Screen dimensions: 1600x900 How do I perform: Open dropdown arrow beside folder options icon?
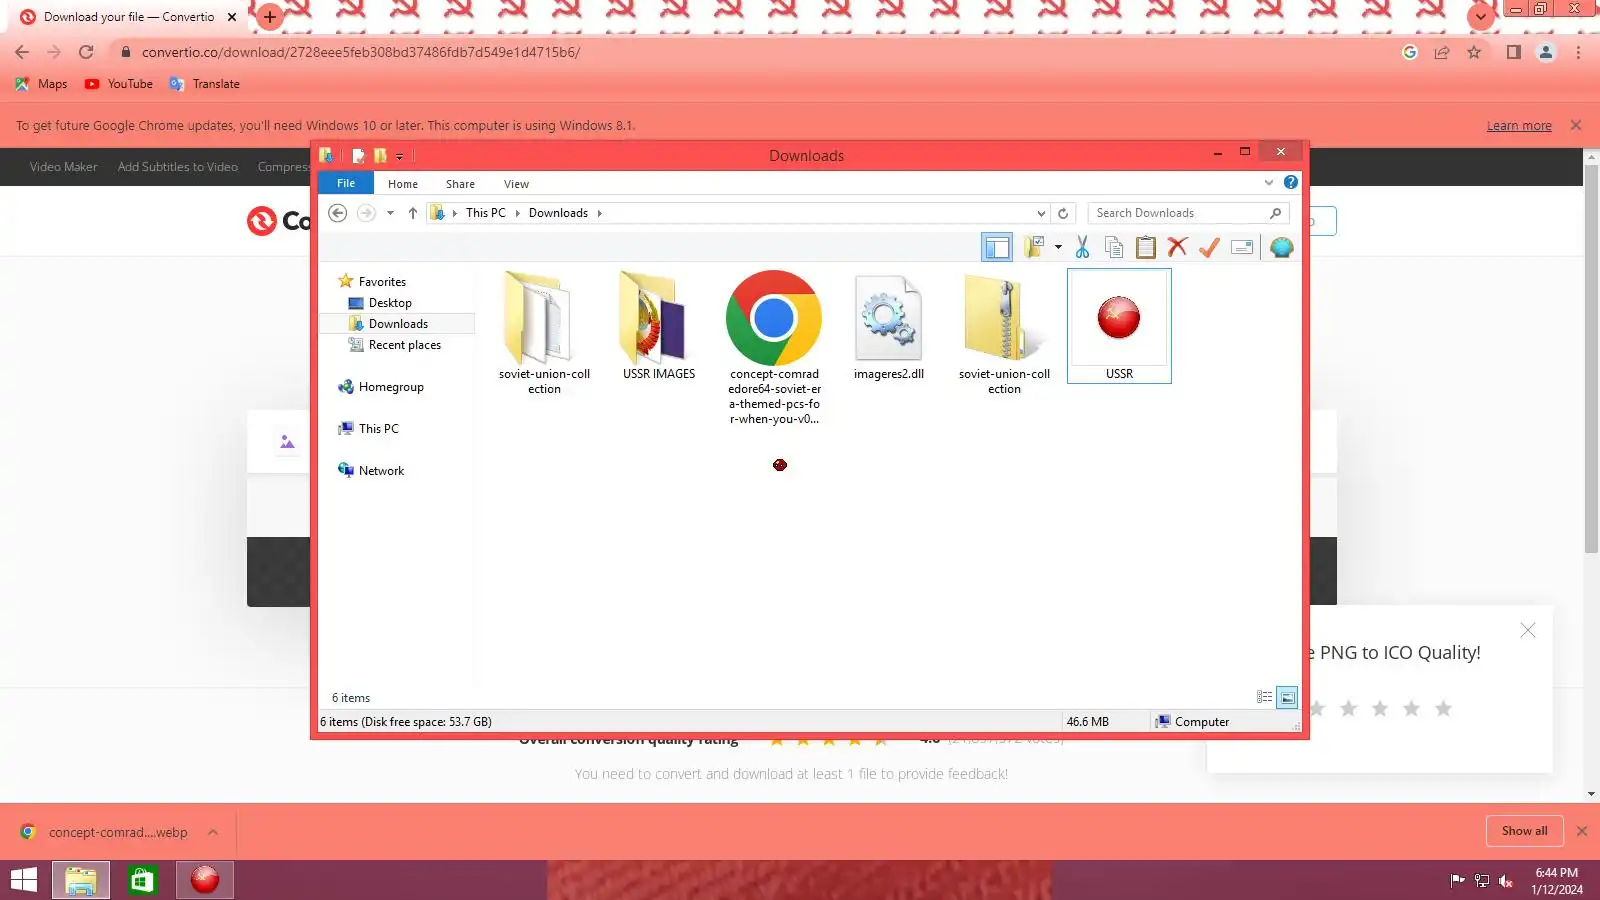coord(1058,247)
